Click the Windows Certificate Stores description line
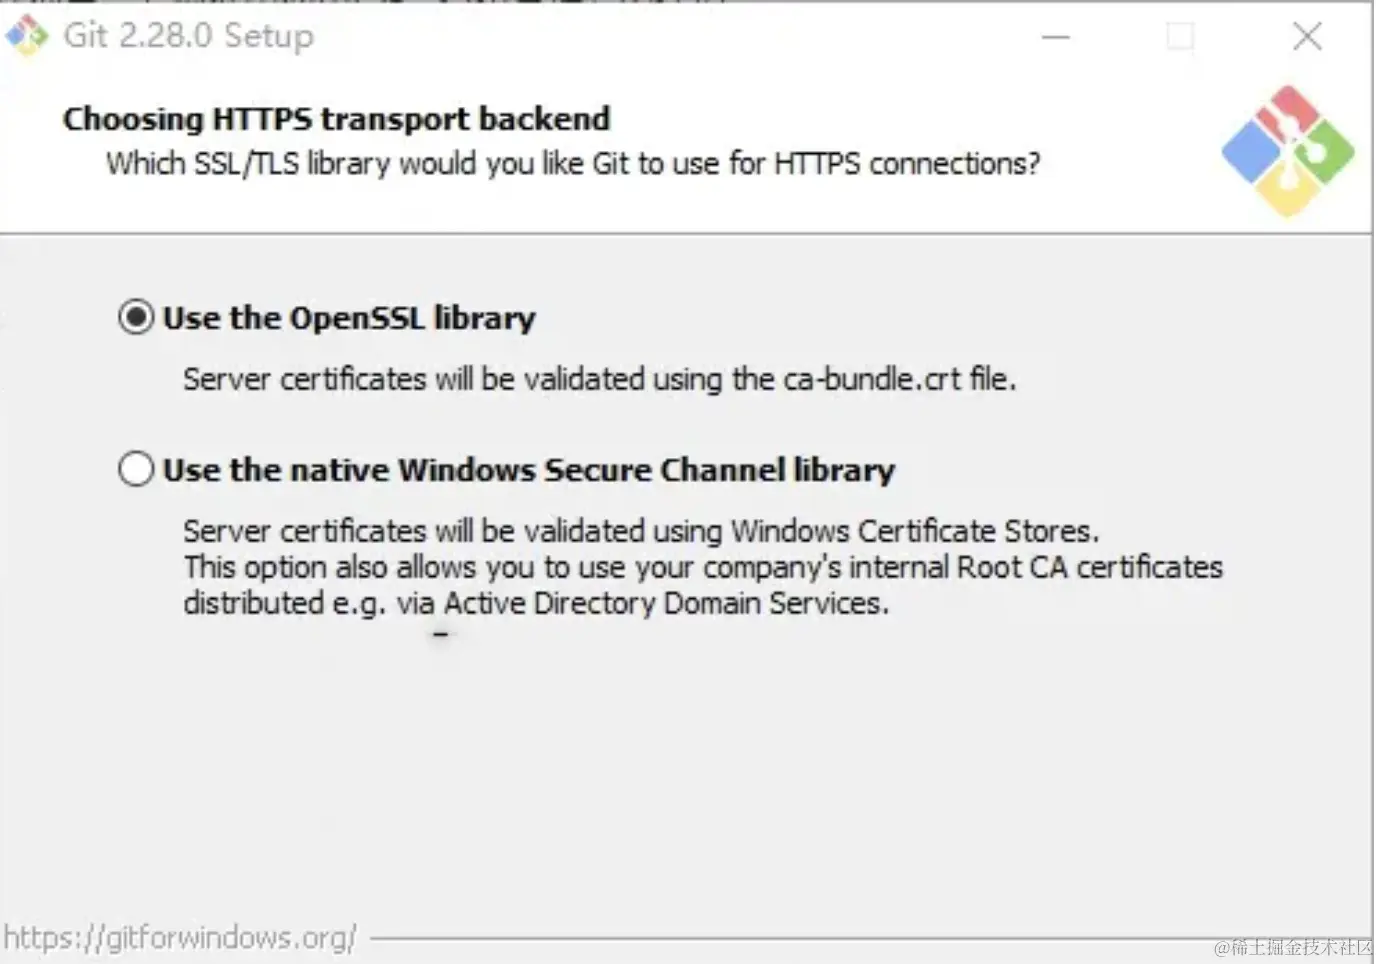Viewport: 1380px width, 964px height. pos(641,530)
